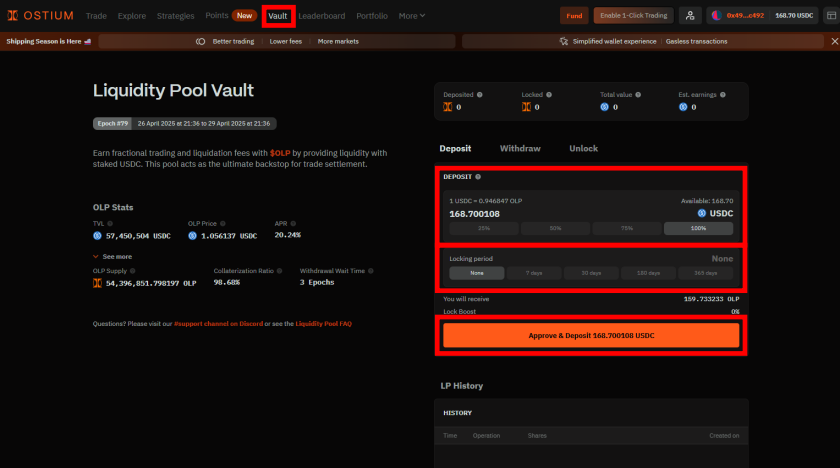Open the More dropdown menu
The width and height of the screenshot is (840, 468).
click(411, 16)
